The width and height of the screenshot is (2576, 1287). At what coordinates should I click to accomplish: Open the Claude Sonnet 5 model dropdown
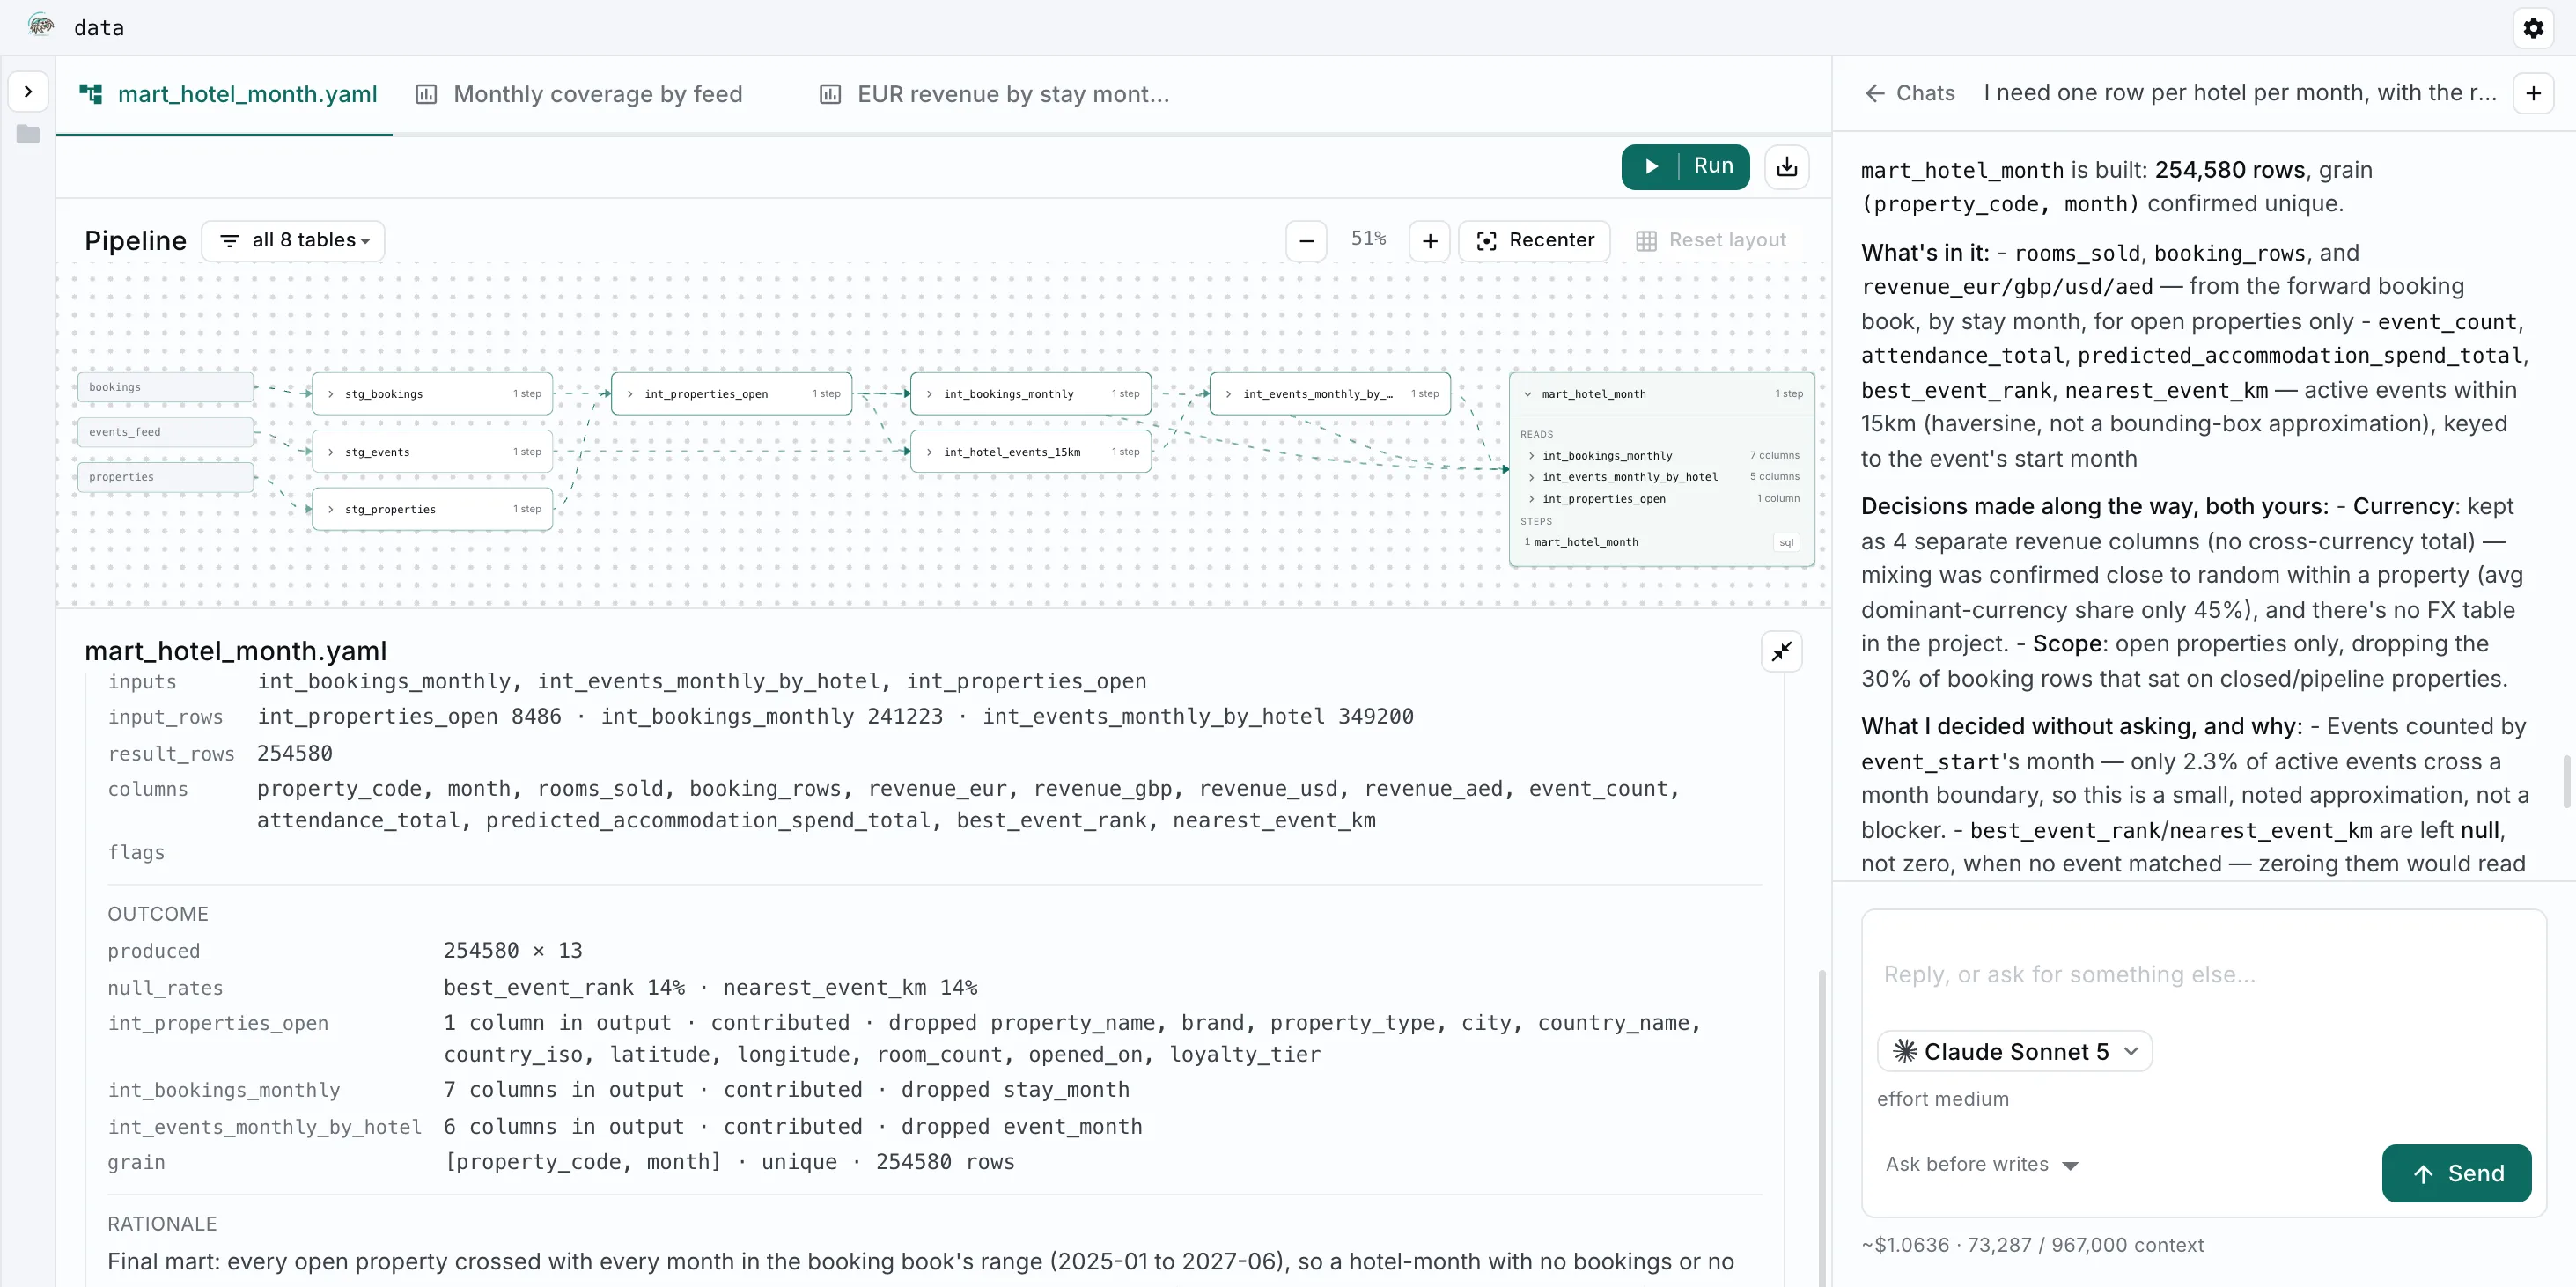click(x=2014, y=1052)
